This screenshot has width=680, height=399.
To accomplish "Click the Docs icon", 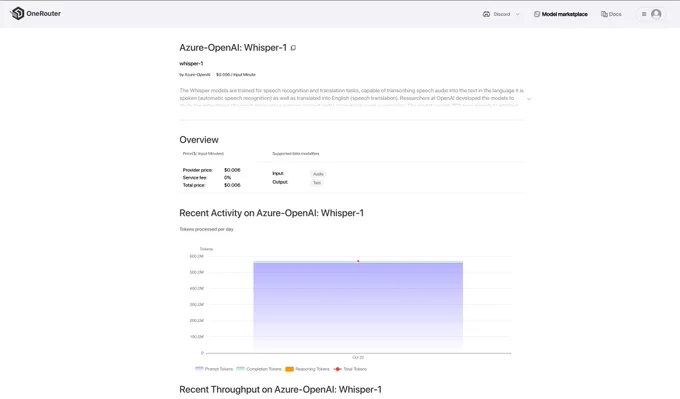I will tap(604, 14).
